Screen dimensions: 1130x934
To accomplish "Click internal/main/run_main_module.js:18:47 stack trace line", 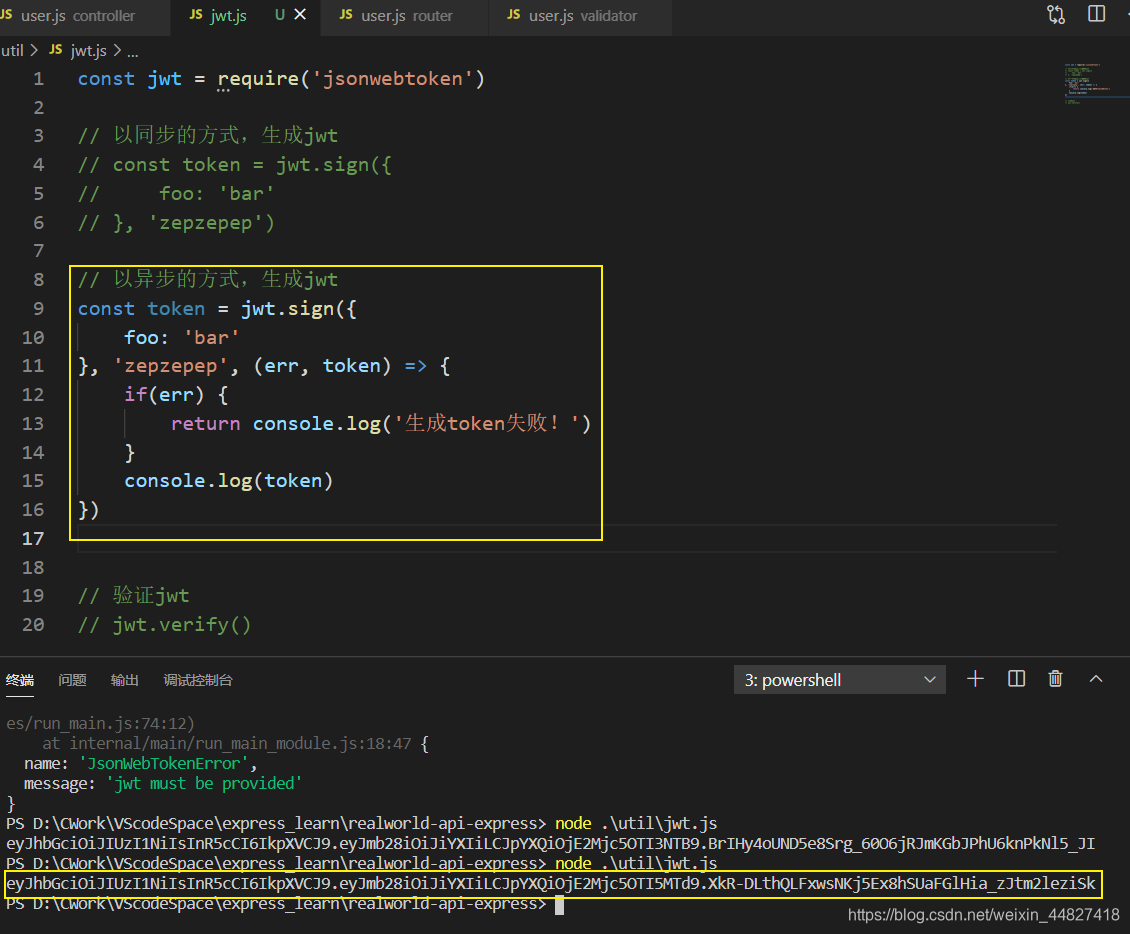I will tap(240, 743).
